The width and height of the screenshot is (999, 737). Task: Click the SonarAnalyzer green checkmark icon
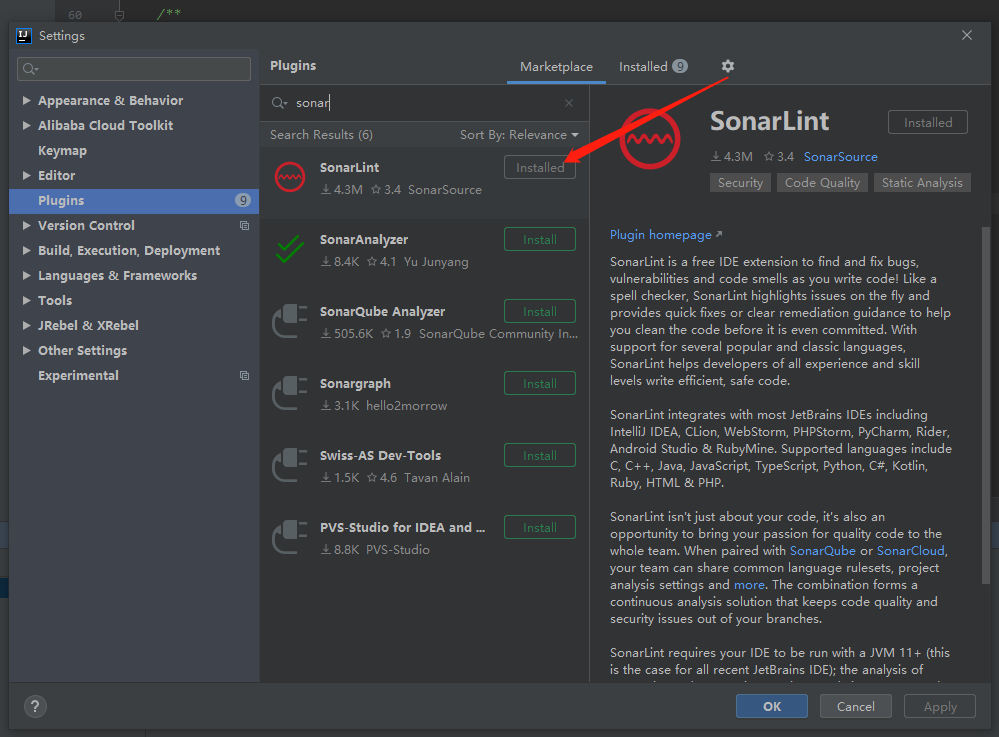(x=290, y=249)
